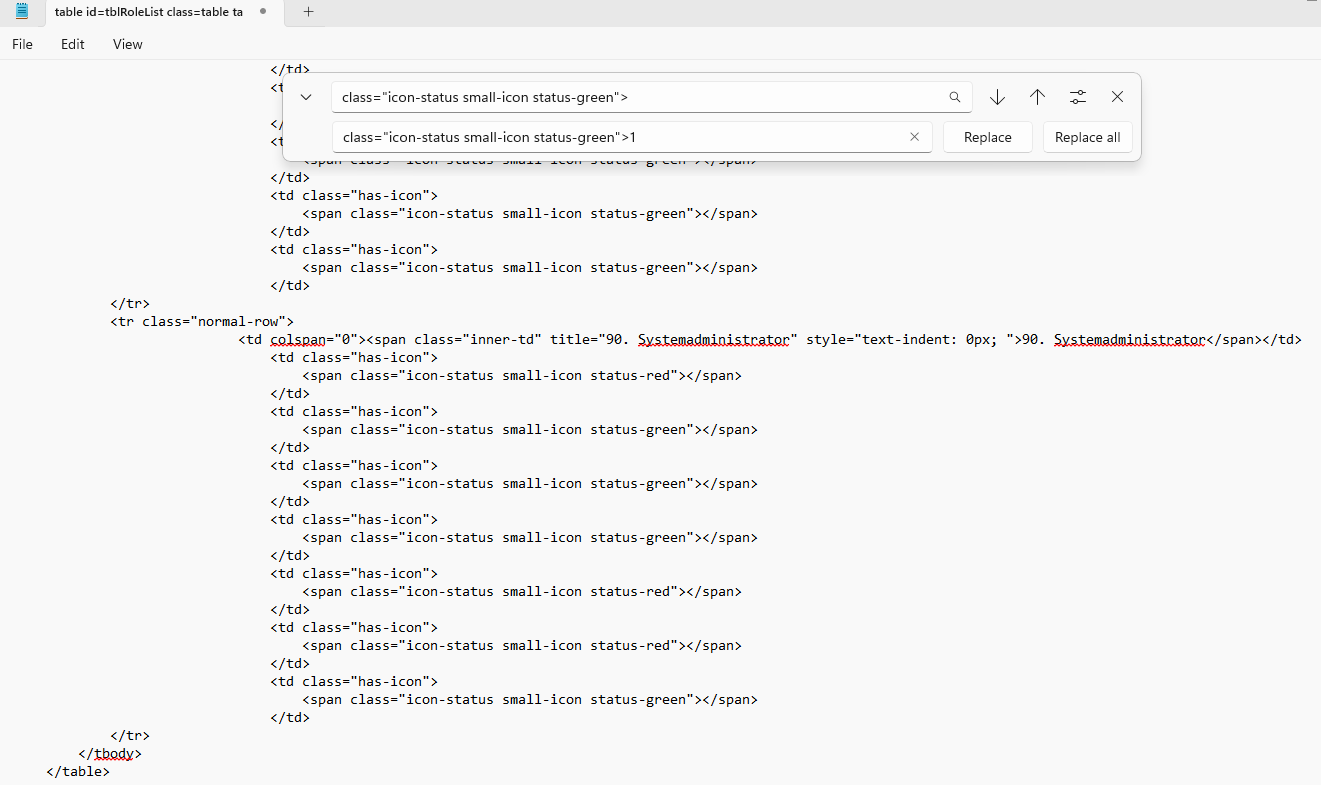Select the tblRoleList document tab
The width and height of the screenshot is (1321, 785).
(x=148, y=12)
